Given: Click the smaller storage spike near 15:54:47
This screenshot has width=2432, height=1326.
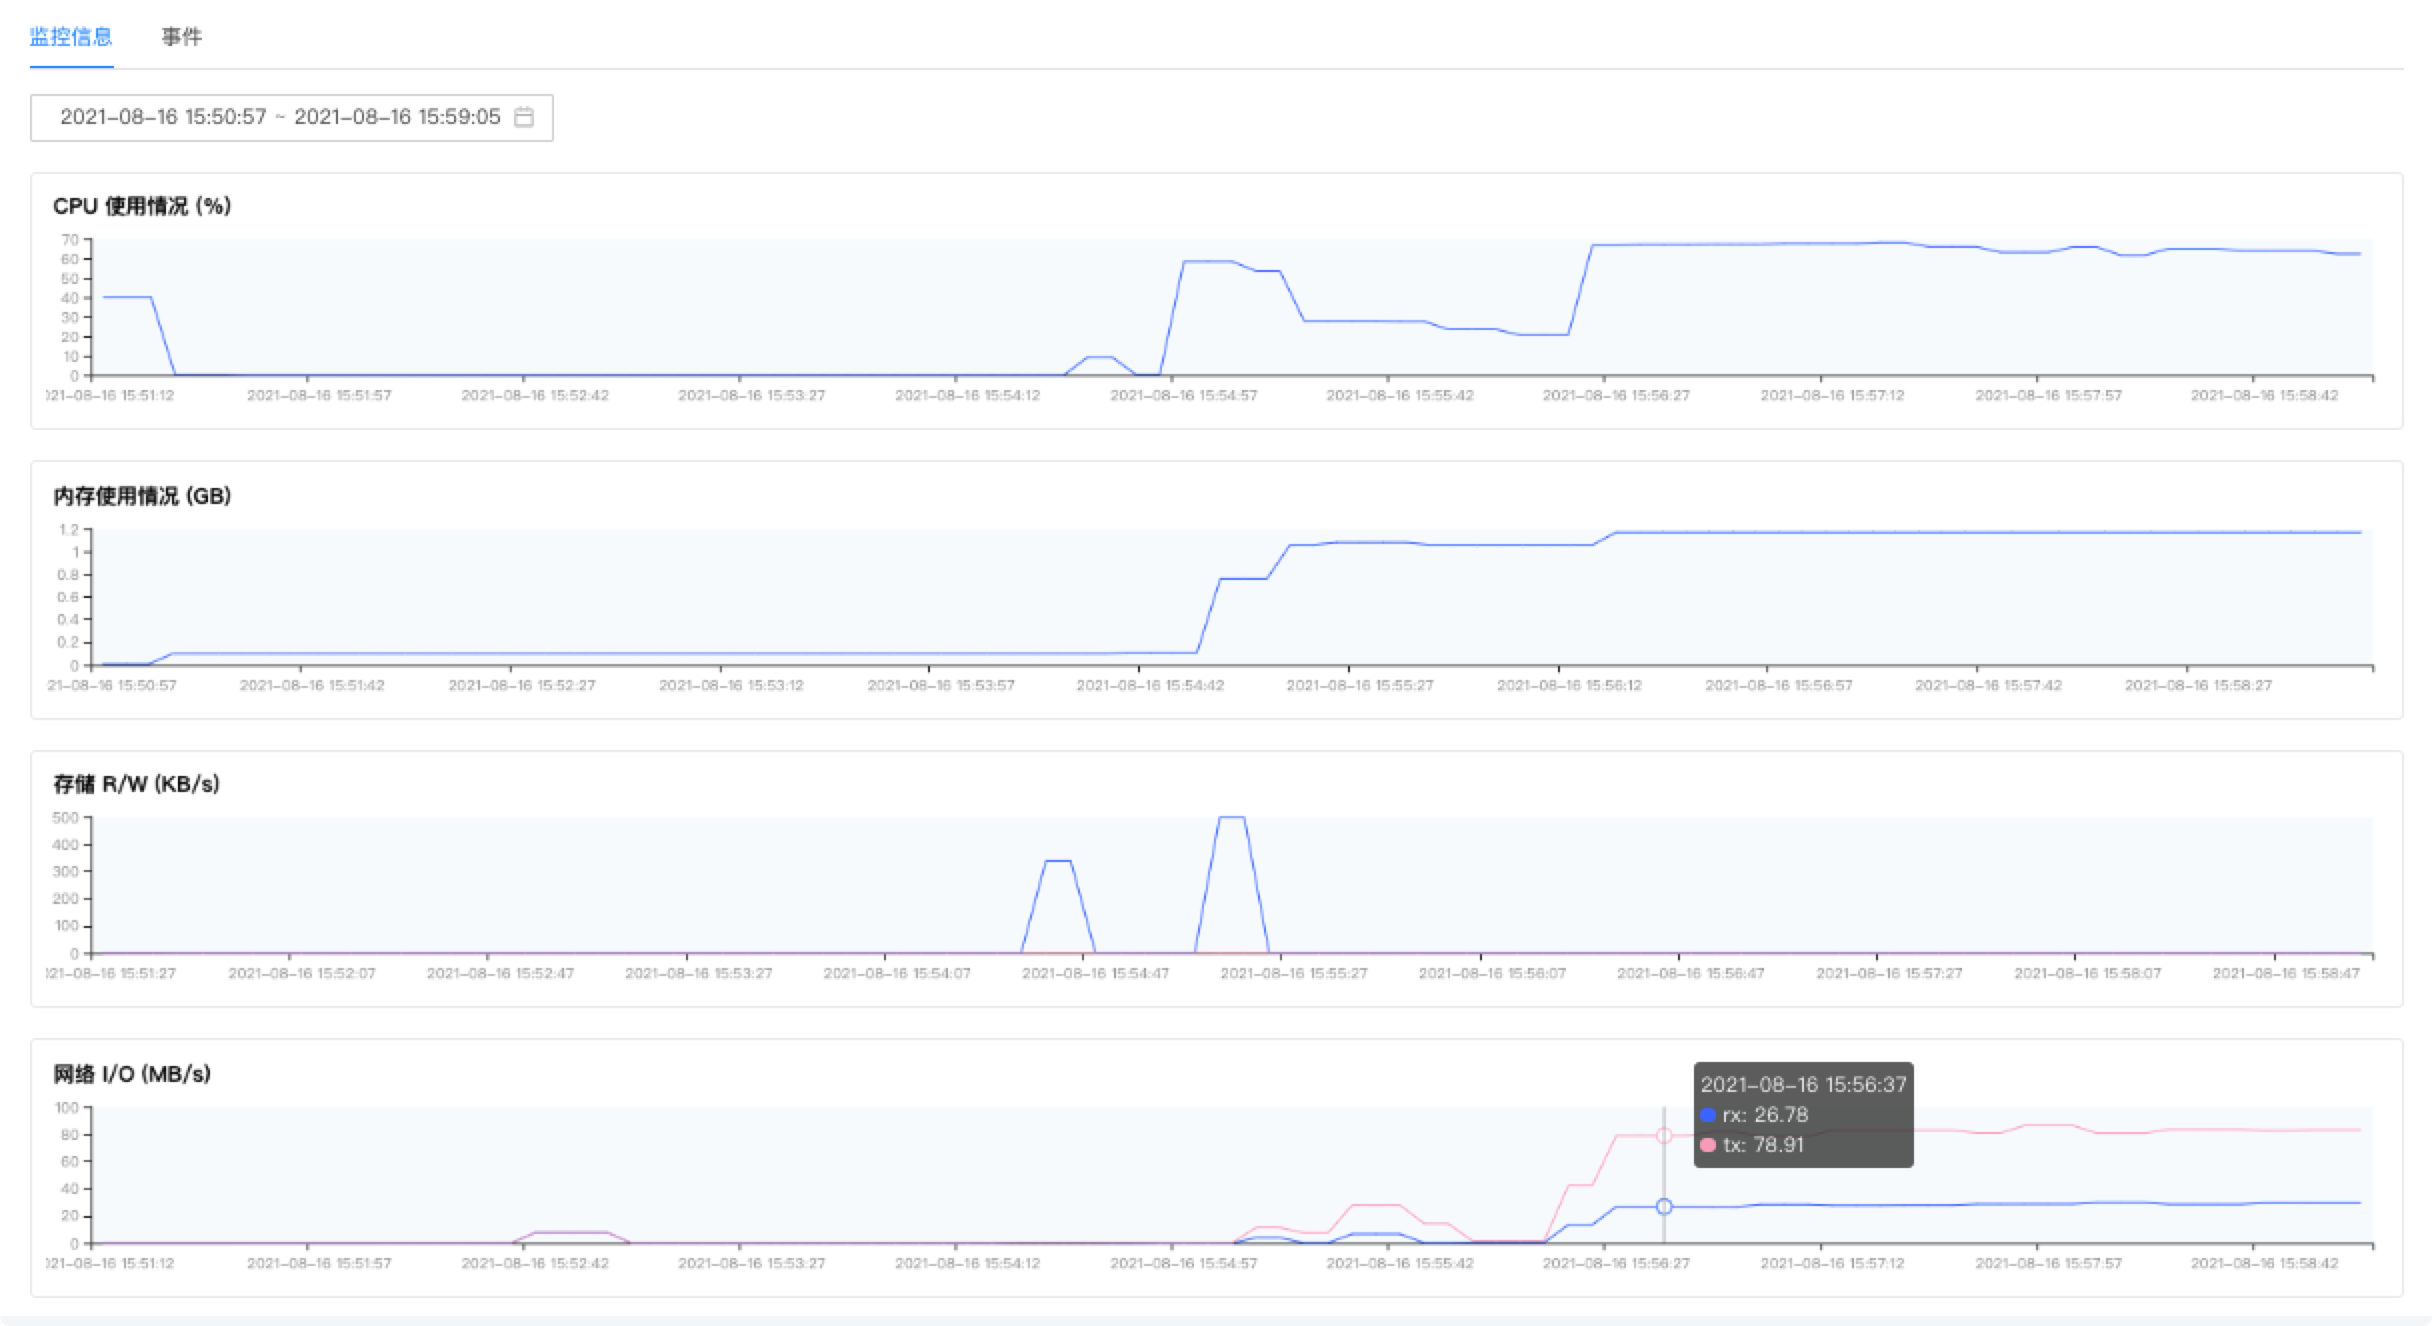Looking at the screenshot, I should 1058,861.
